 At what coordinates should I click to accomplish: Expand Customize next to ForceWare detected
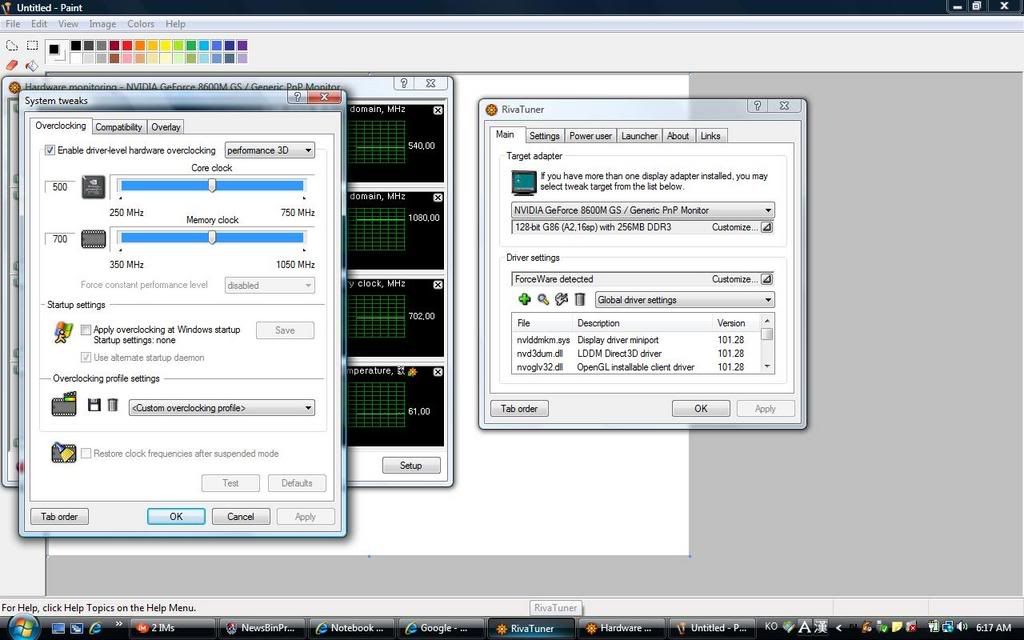click(x=767, y=279)
